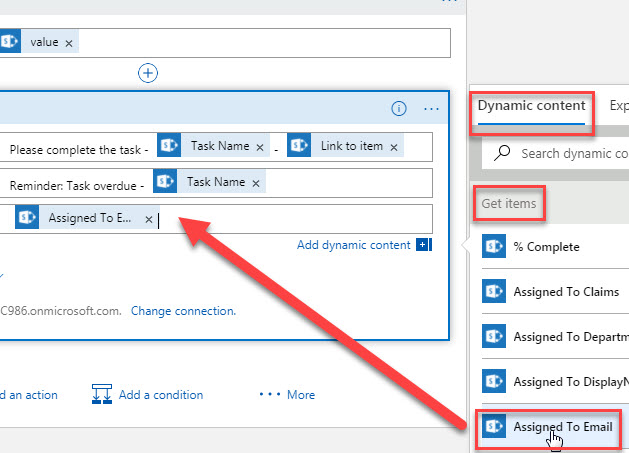Switch to the Dynamic content tab
The image size is (629, 453).
click(531, 105)
